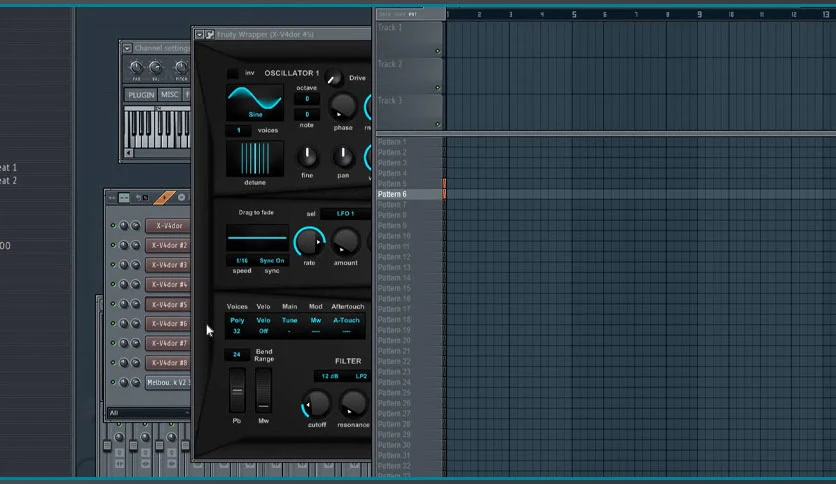Click the LFO rate knob

point(309,243)
